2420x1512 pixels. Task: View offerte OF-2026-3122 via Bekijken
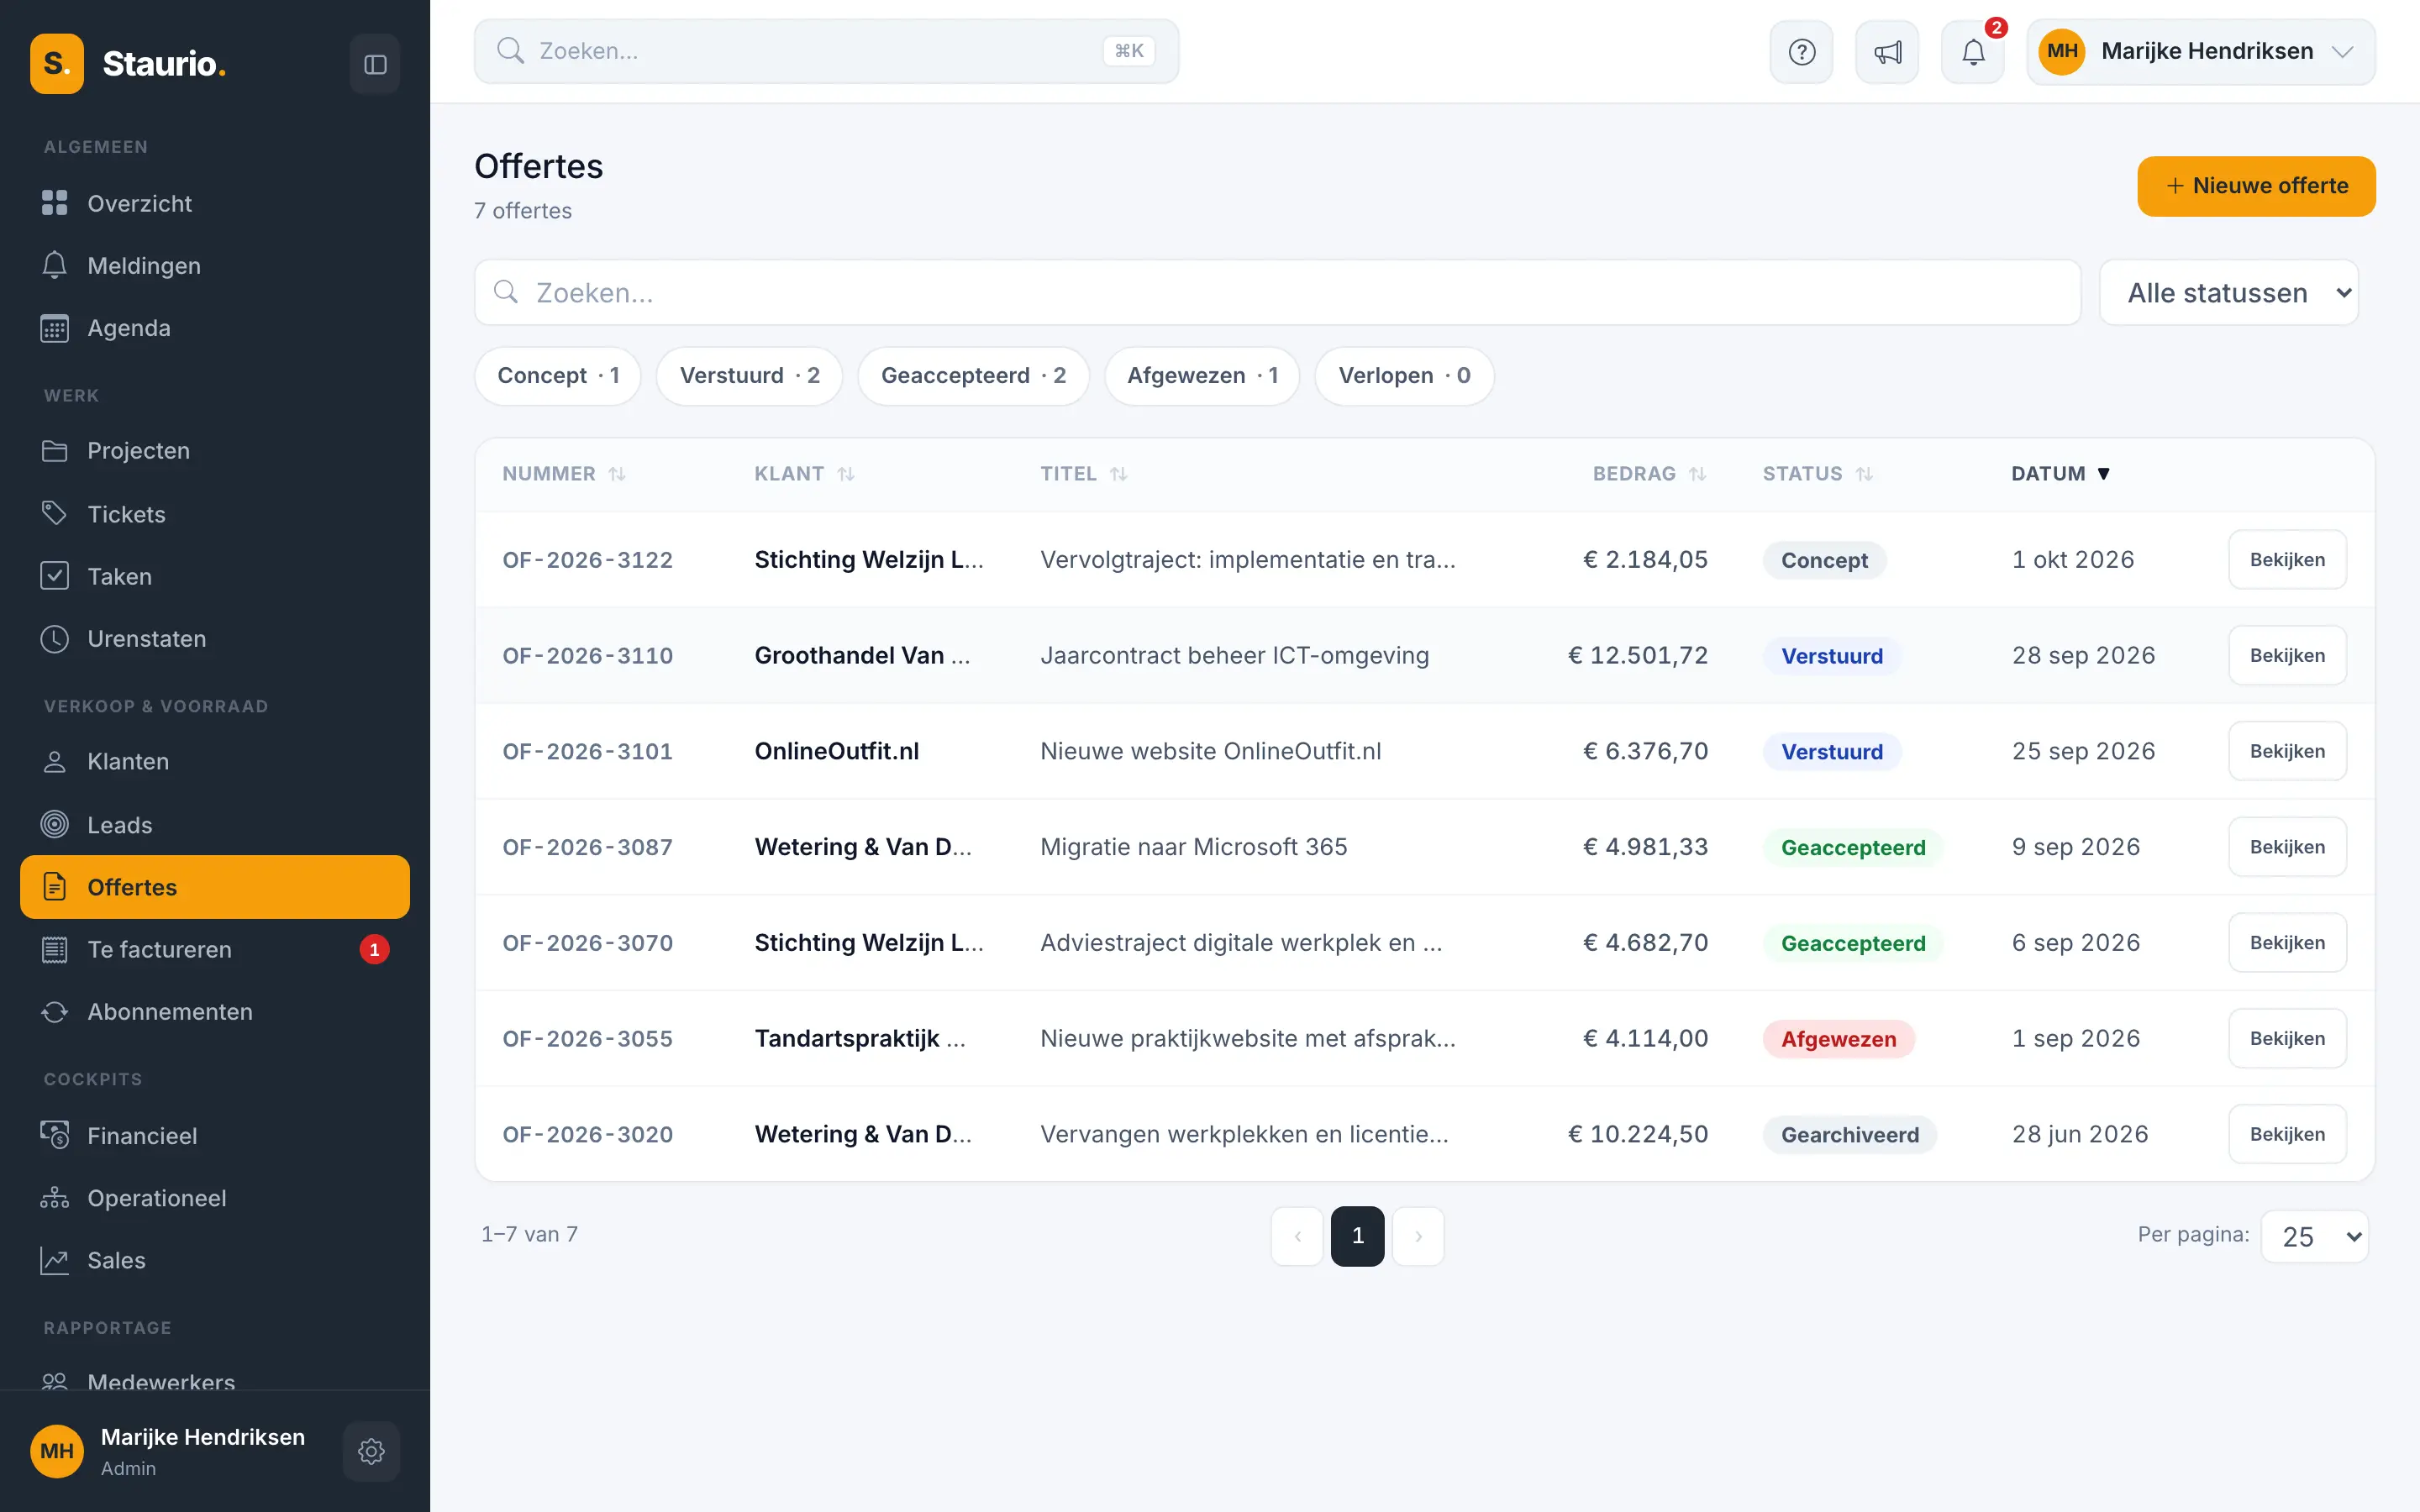[x=2287, y=560]
